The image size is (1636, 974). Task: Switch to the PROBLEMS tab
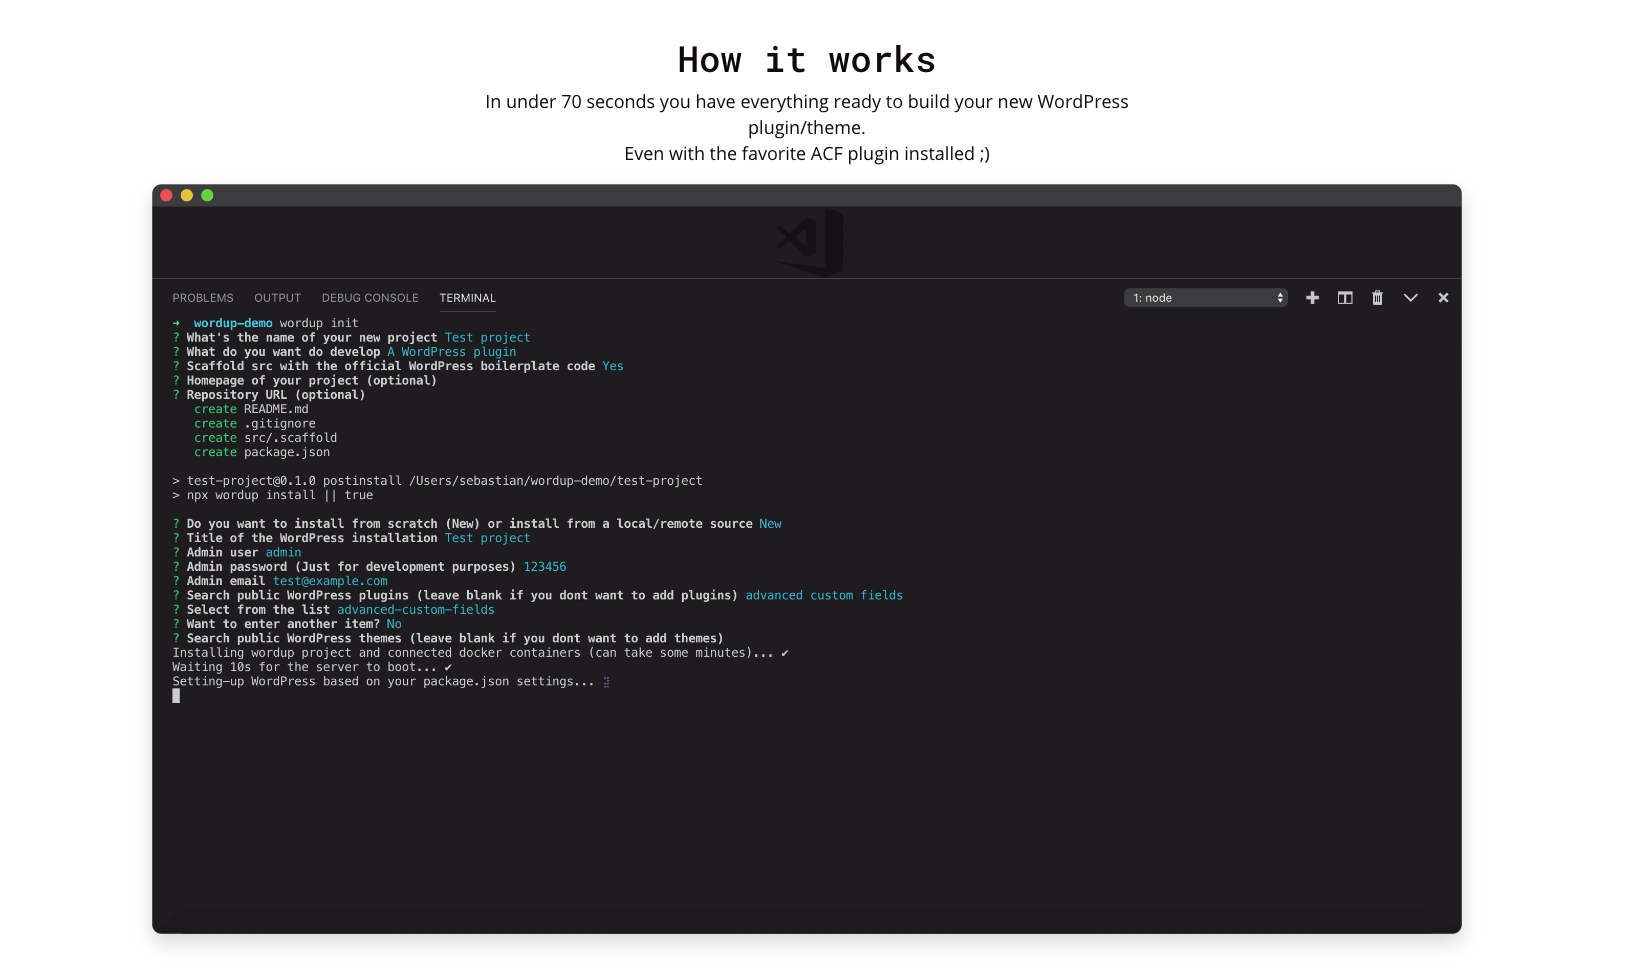pos(203,298)
